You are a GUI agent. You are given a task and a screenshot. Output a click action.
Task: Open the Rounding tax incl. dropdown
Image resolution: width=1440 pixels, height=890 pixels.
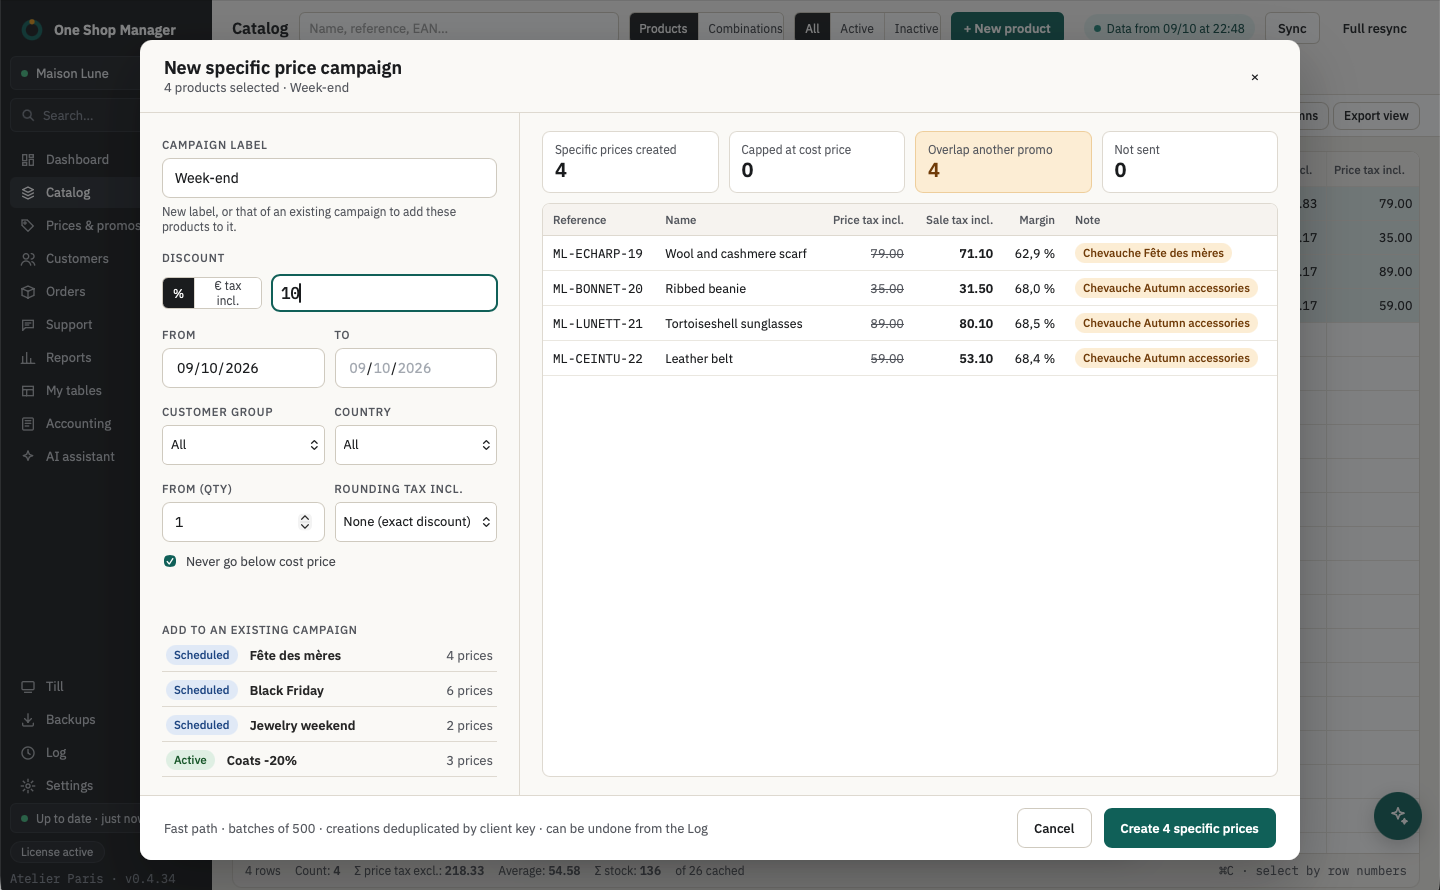(x=416, y=522)
